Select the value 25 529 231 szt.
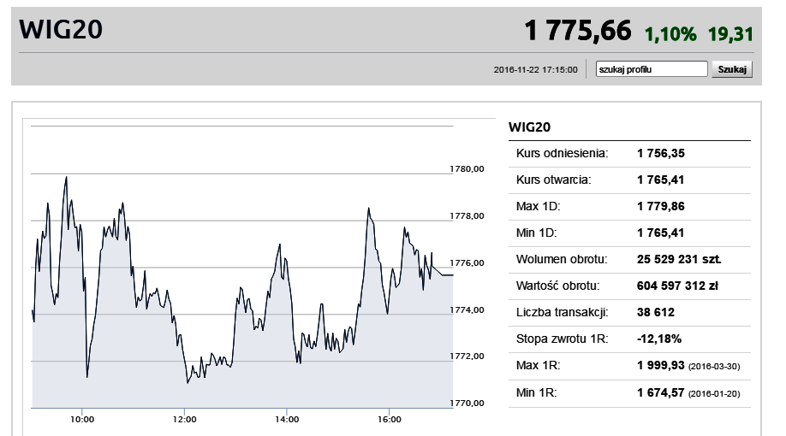 (x=679, y=260)
